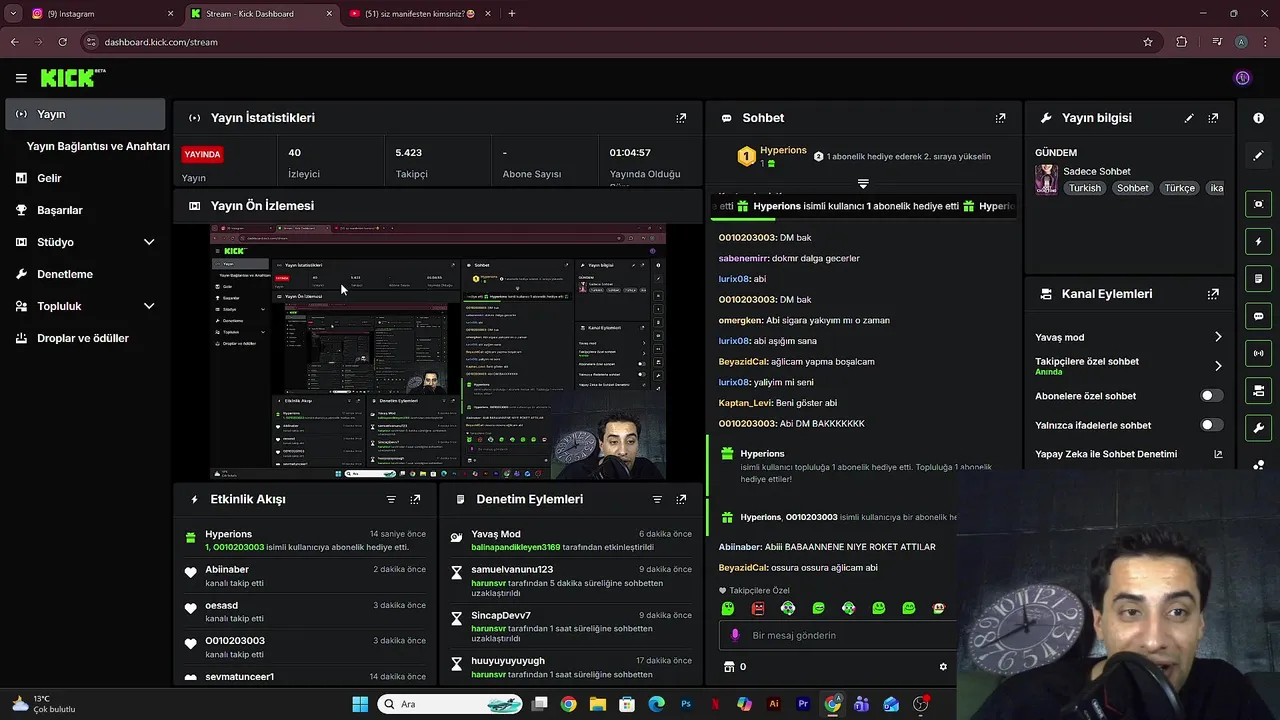Edit stream info with the pencil in Yayın bilgisi

(1189, 118)
